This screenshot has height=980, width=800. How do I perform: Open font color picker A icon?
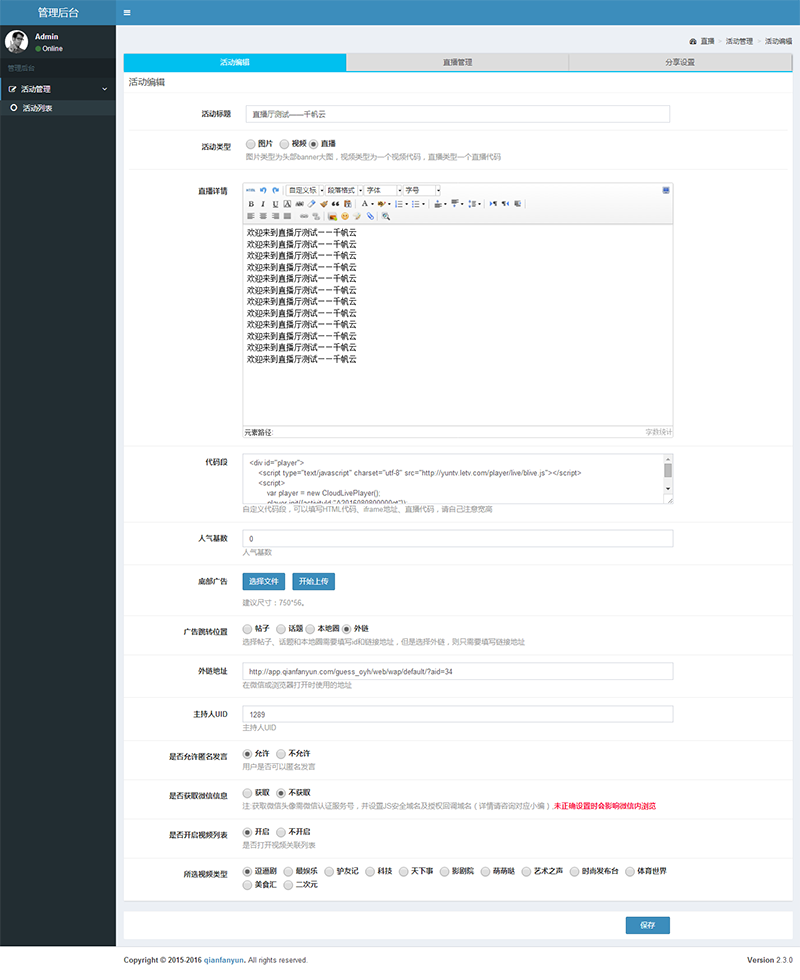pos(364,204)
